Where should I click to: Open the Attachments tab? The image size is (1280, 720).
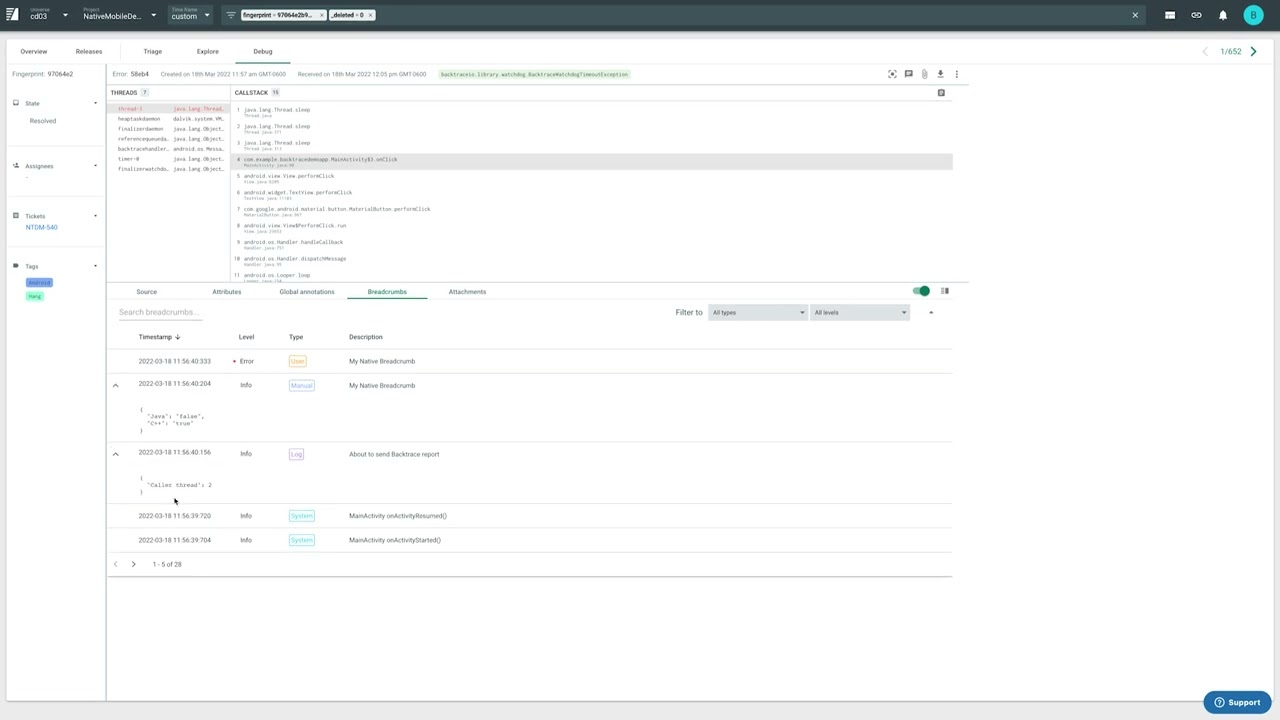tap(467, 292)
